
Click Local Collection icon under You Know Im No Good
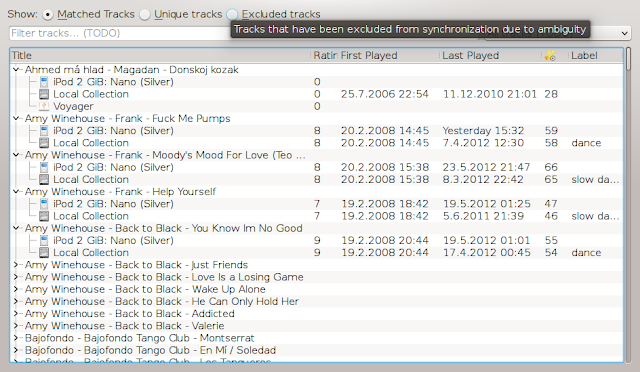44,253
